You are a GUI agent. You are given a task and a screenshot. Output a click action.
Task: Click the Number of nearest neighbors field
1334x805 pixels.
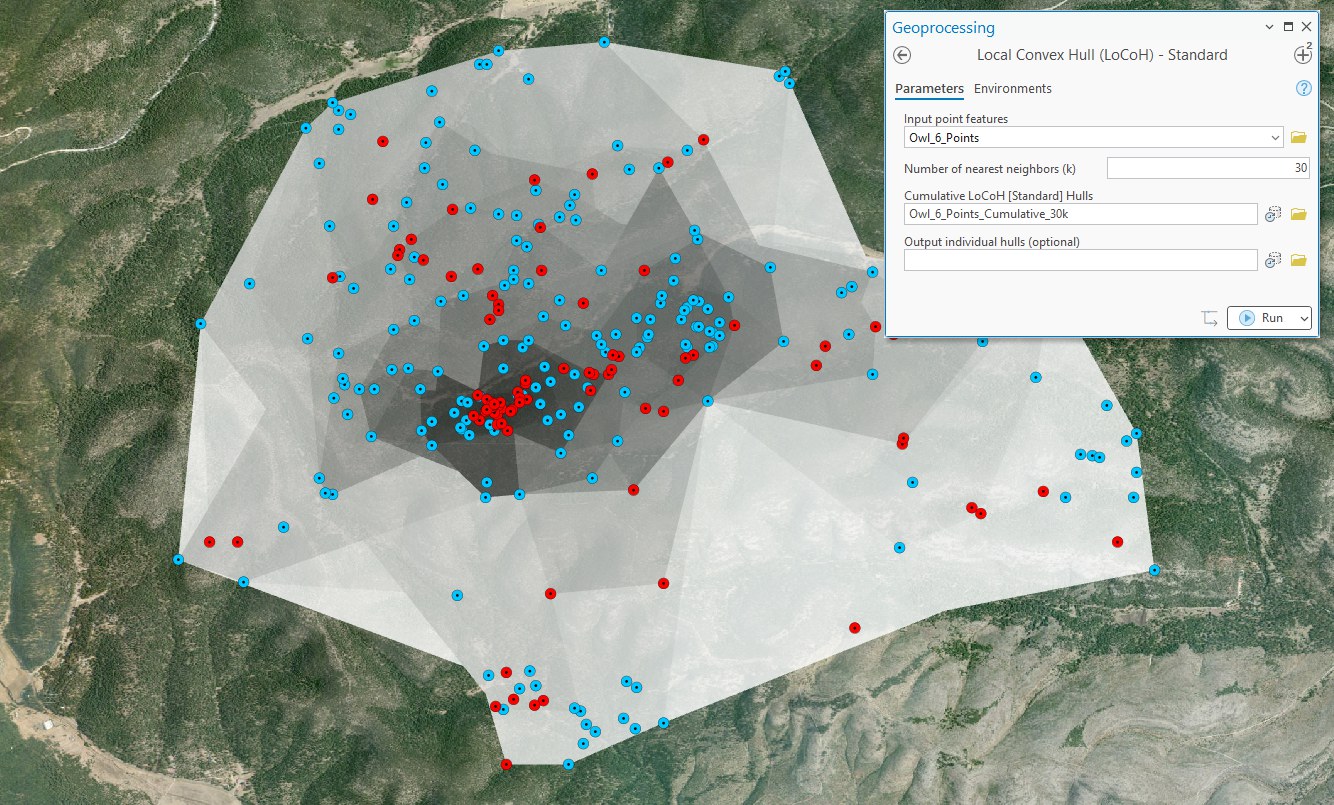click(1208, 168)
